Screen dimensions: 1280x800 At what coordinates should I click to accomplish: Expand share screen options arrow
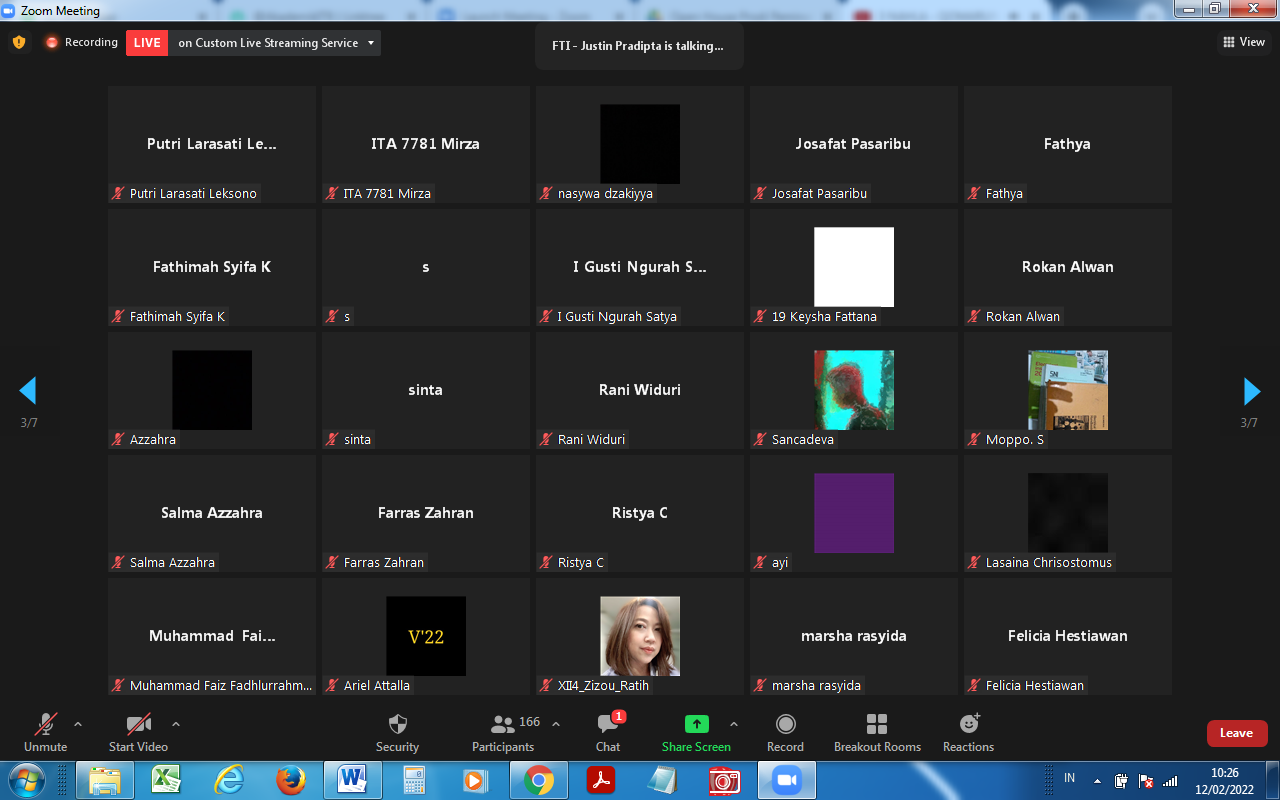point(734,724)
